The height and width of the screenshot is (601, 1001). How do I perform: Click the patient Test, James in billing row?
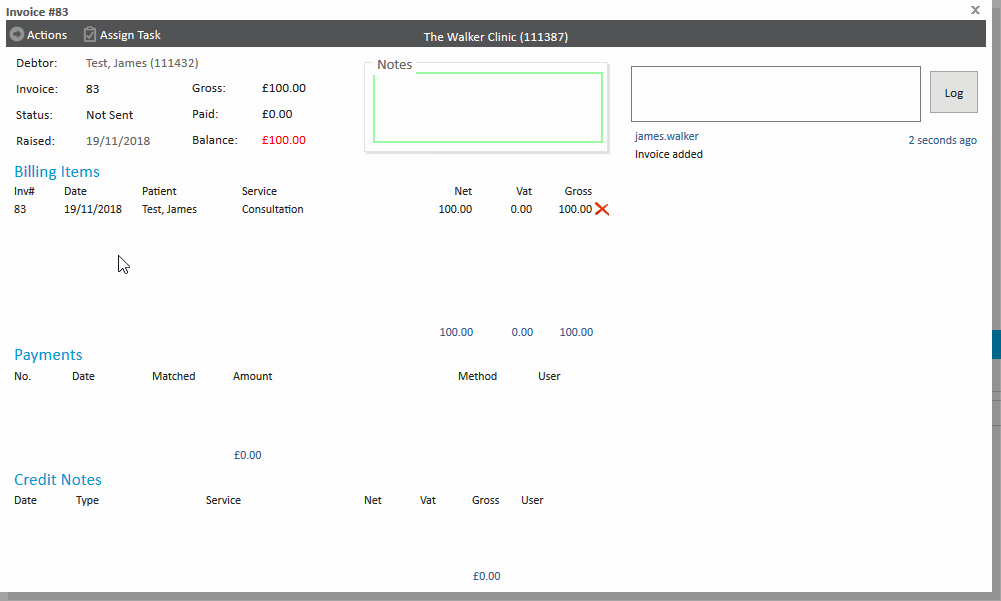point(169,209)
